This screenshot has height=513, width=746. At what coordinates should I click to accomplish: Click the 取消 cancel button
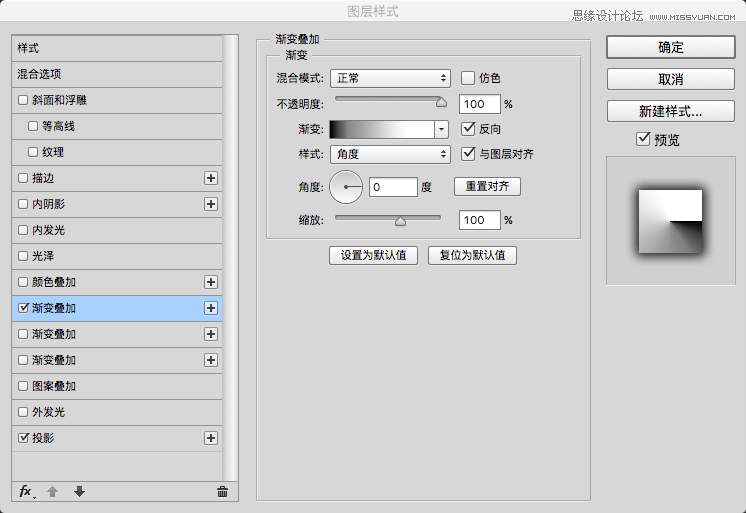point(671,79)
